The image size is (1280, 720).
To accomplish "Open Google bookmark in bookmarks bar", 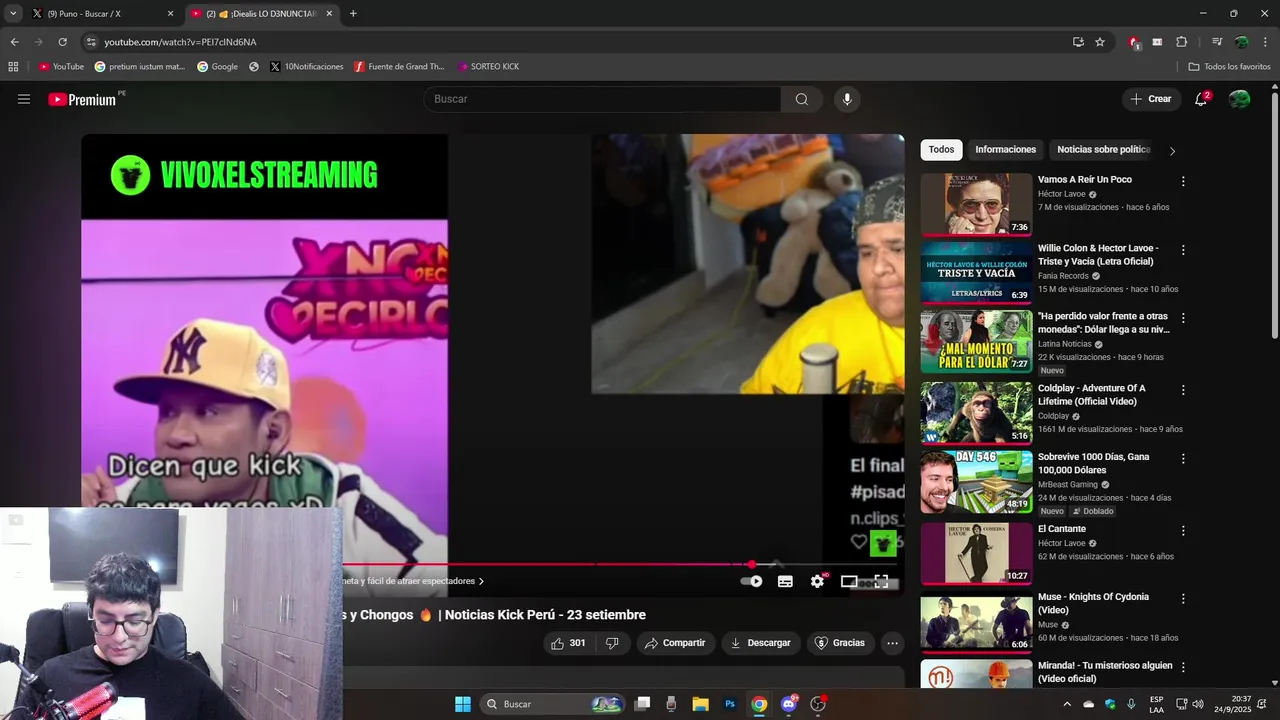I will coord(217,67).
